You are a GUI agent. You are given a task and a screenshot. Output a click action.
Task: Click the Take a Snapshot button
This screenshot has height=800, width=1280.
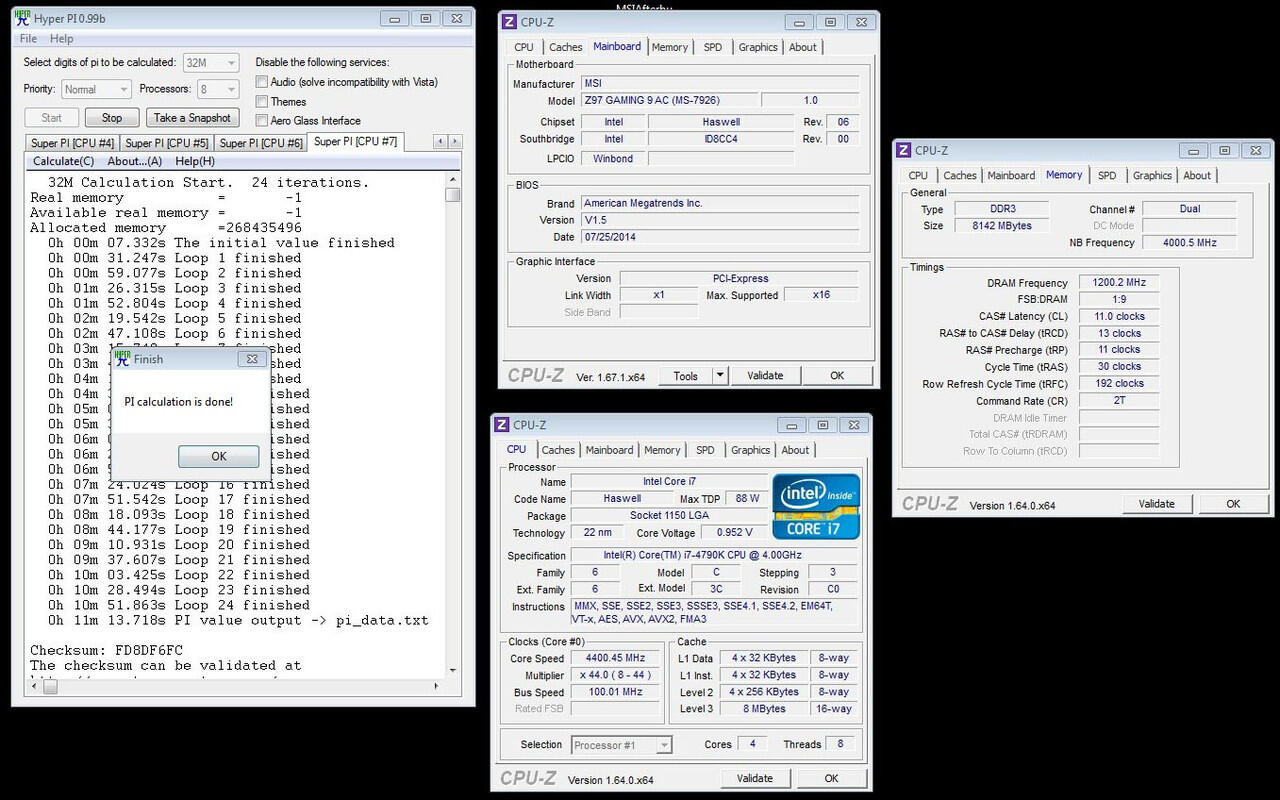tap(192, 117)
